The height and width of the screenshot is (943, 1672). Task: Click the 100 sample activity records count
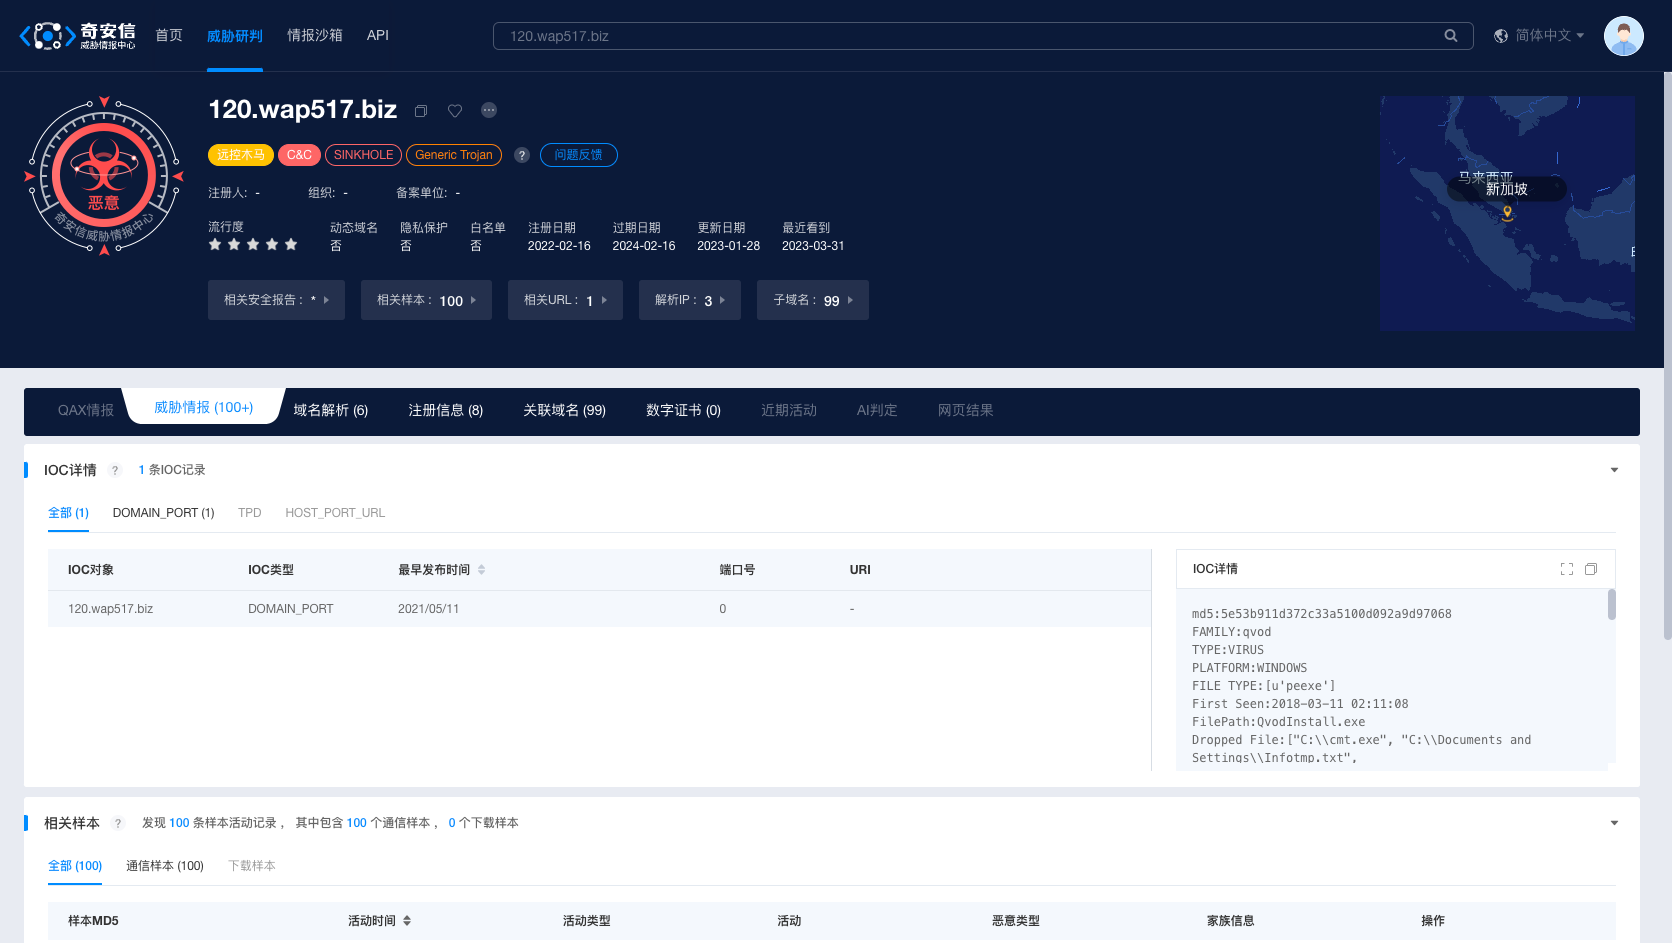179,823
